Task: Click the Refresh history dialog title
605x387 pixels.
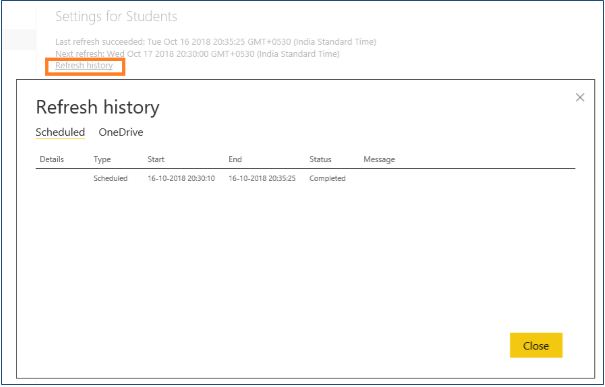Action: (97, 107)
